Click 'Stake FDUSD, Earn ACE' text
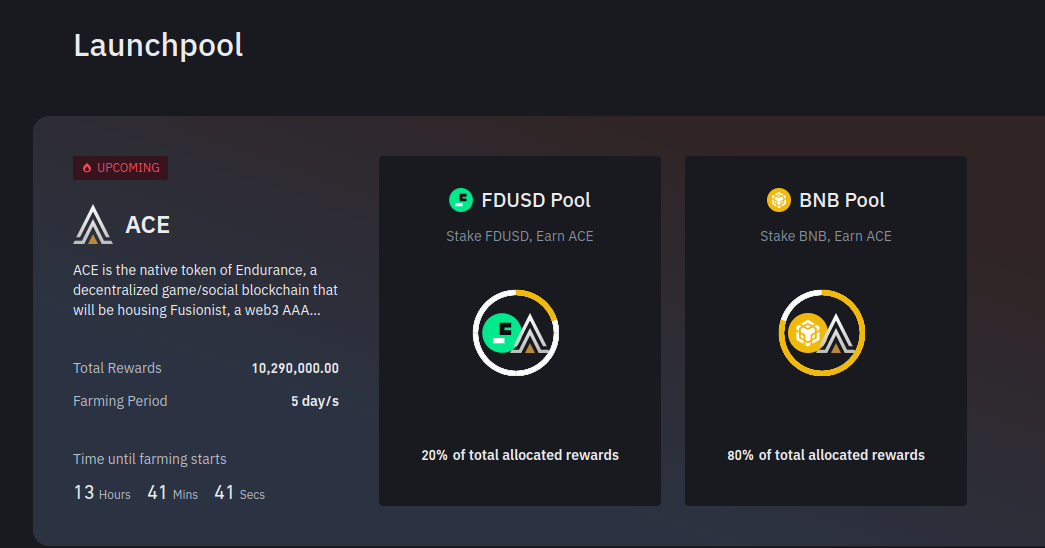1045x548 pixels. (x=520, y=236)
